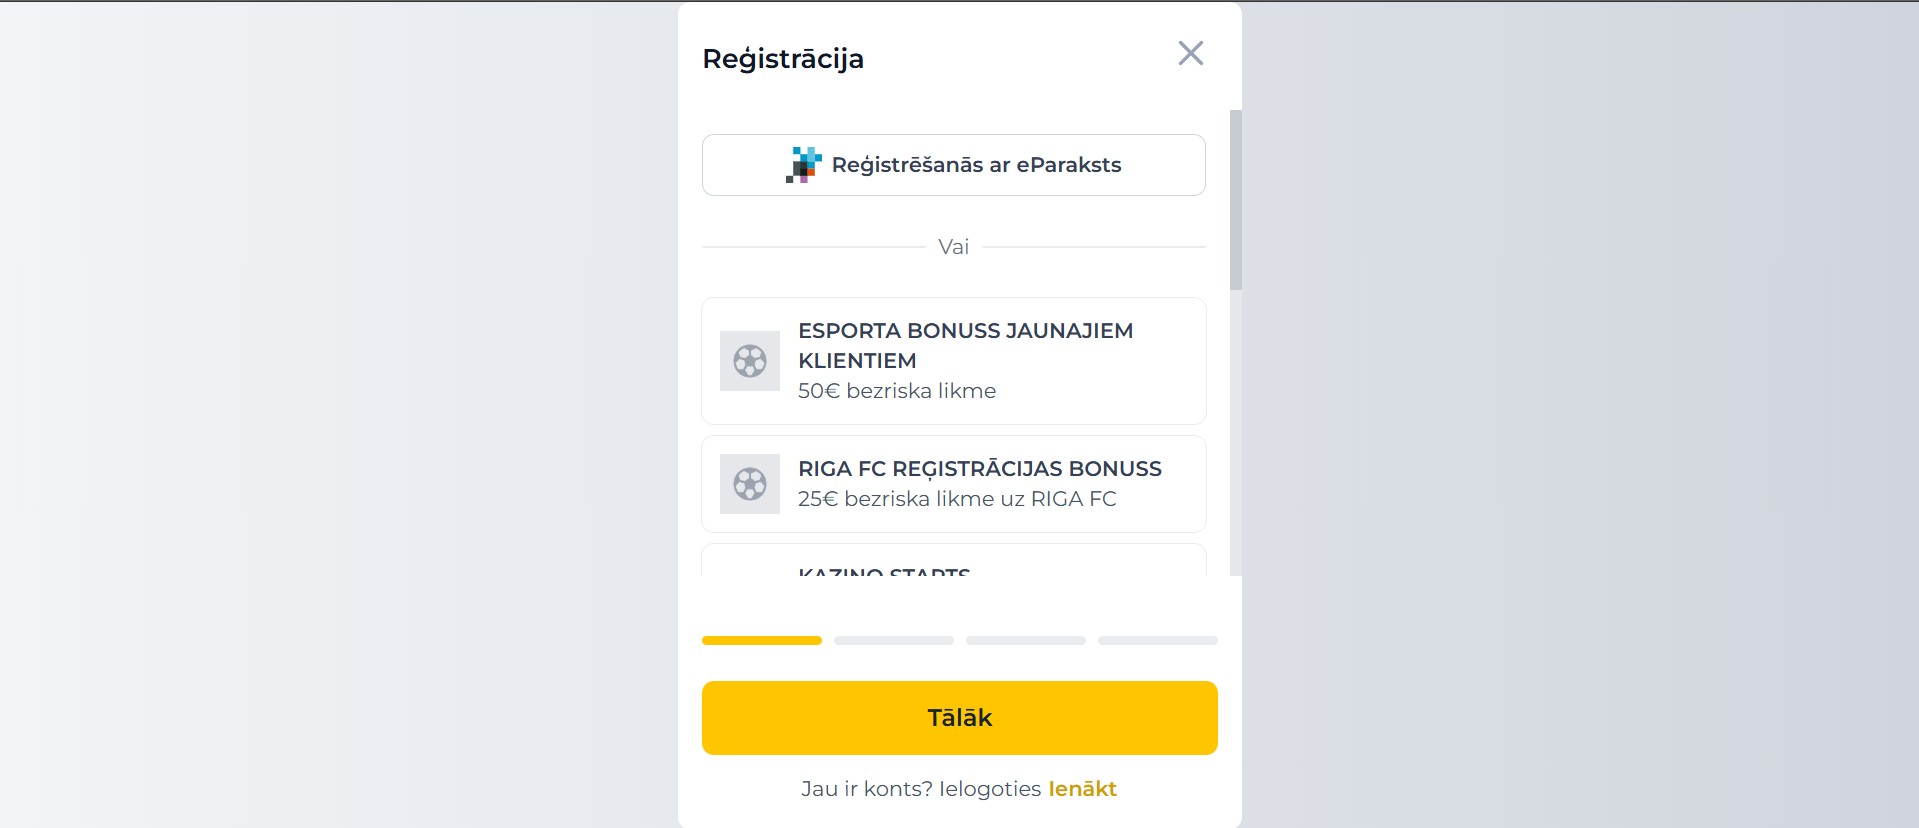Click the Vai divider label
The width and height of the screenshot is (1919, 828).
tap(954, 247)
